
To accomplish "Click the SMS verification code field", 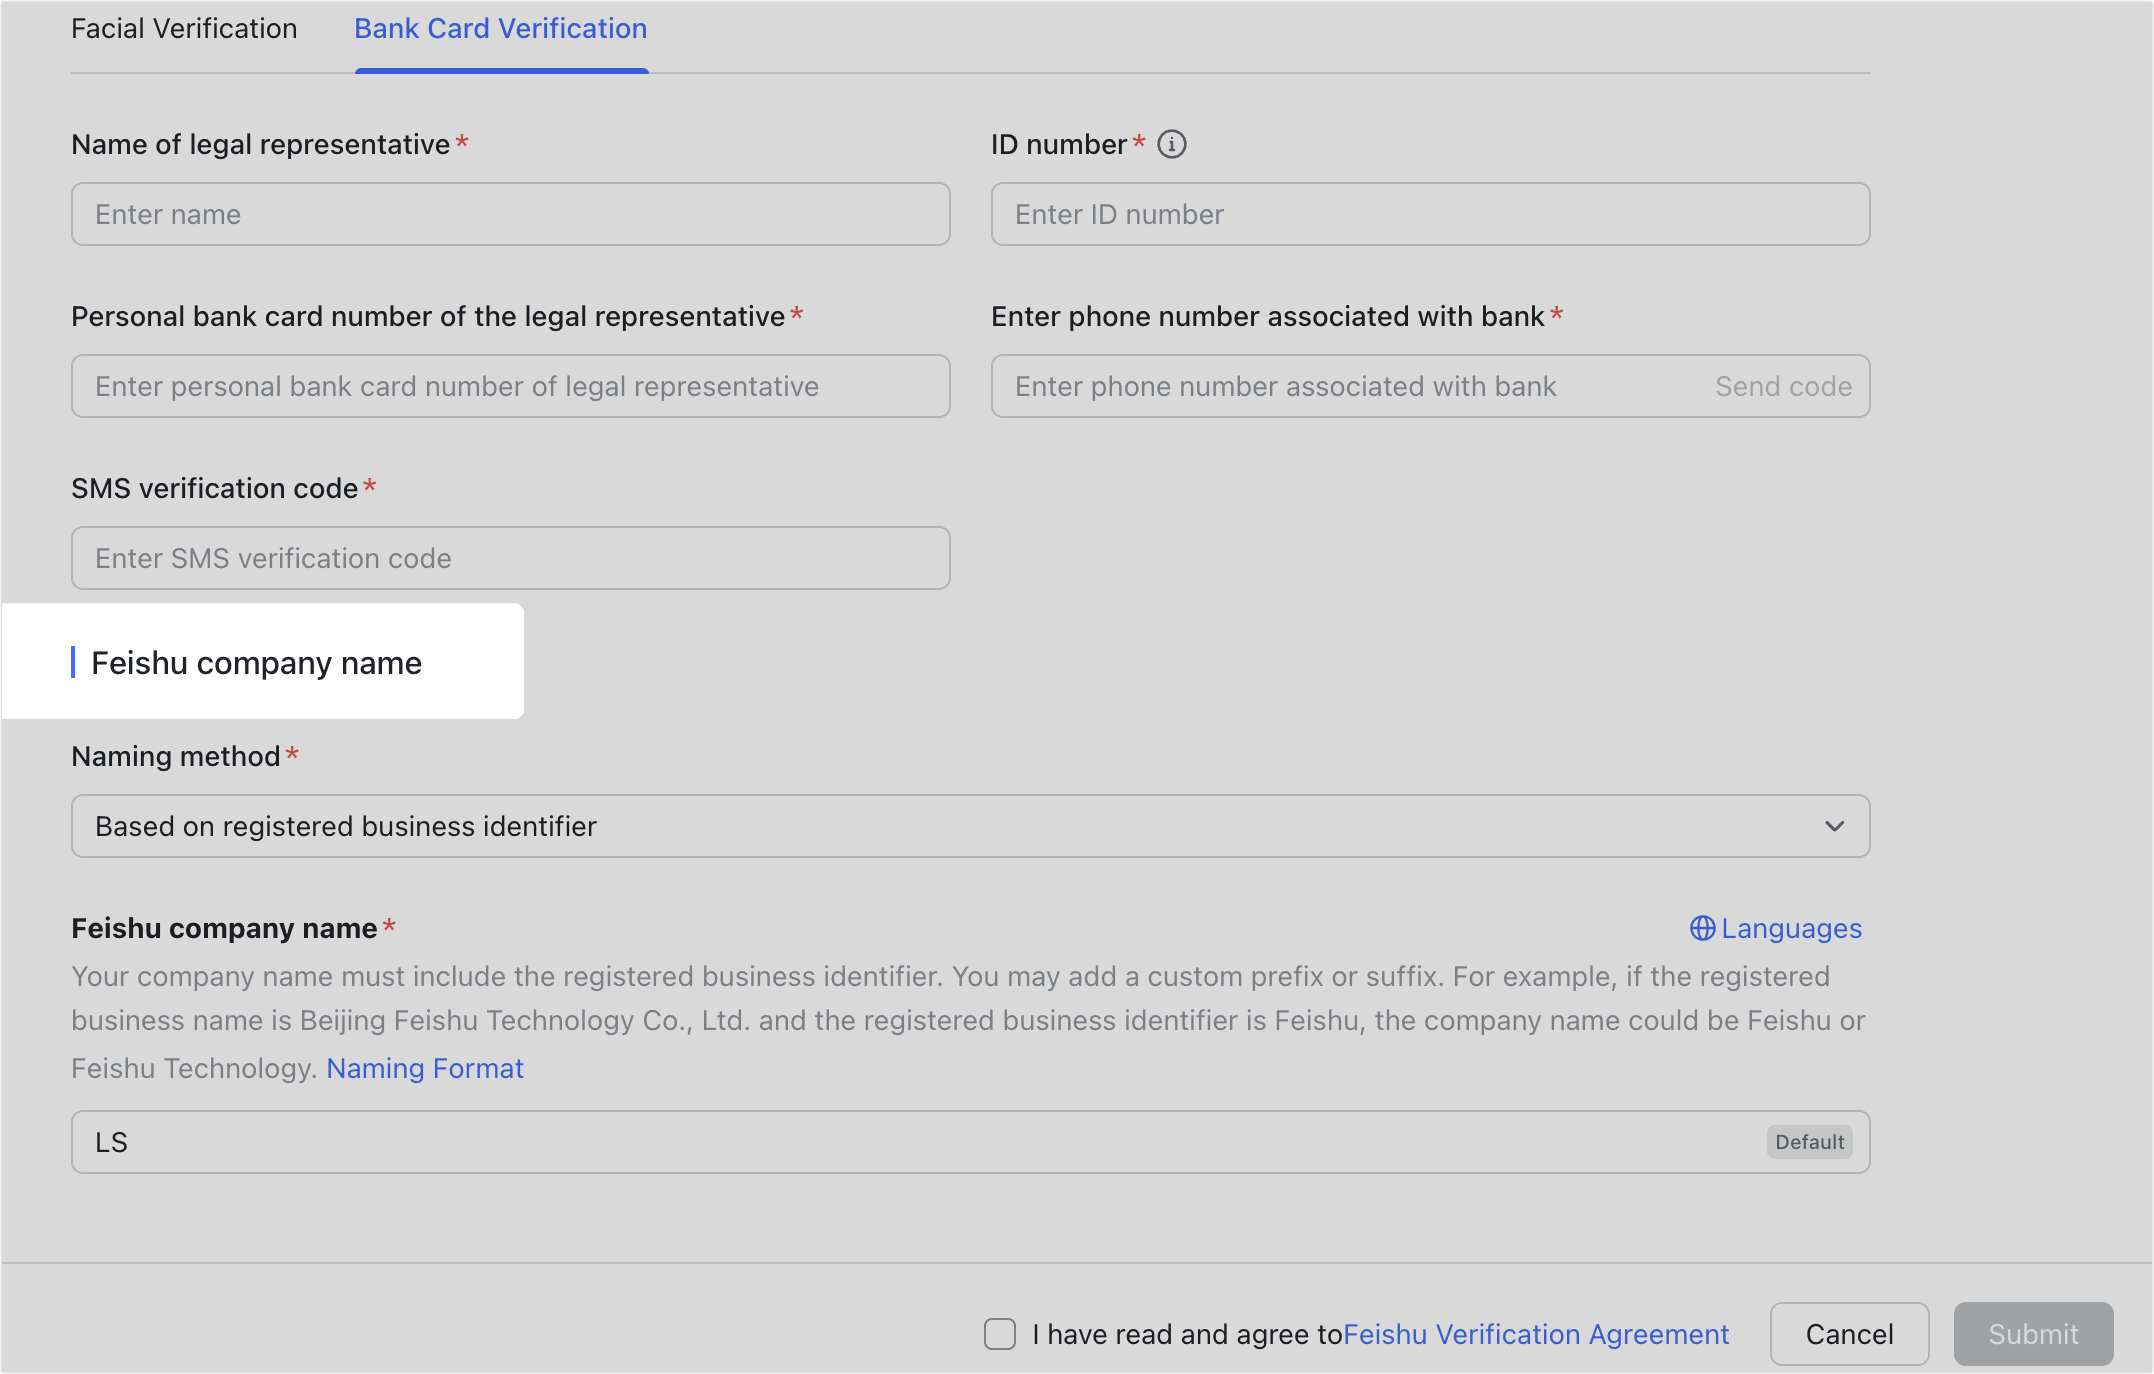I will [x=510, y=558].
